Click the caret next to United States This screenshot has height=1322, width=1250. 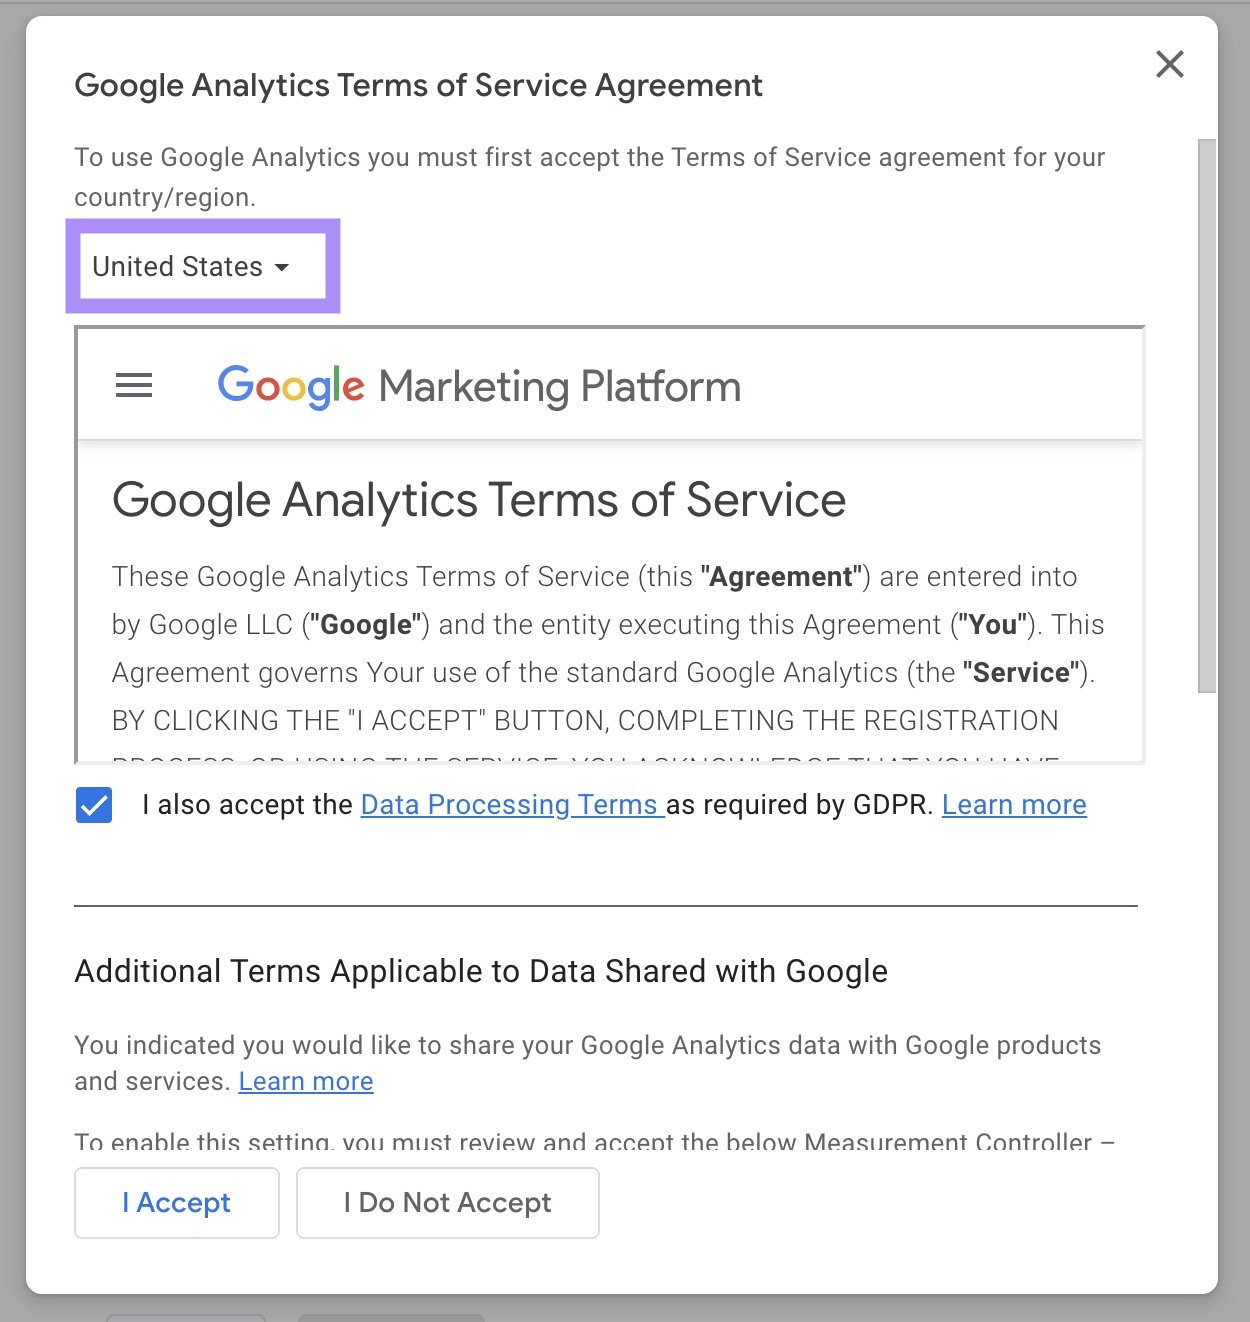[x=284, y=268]
